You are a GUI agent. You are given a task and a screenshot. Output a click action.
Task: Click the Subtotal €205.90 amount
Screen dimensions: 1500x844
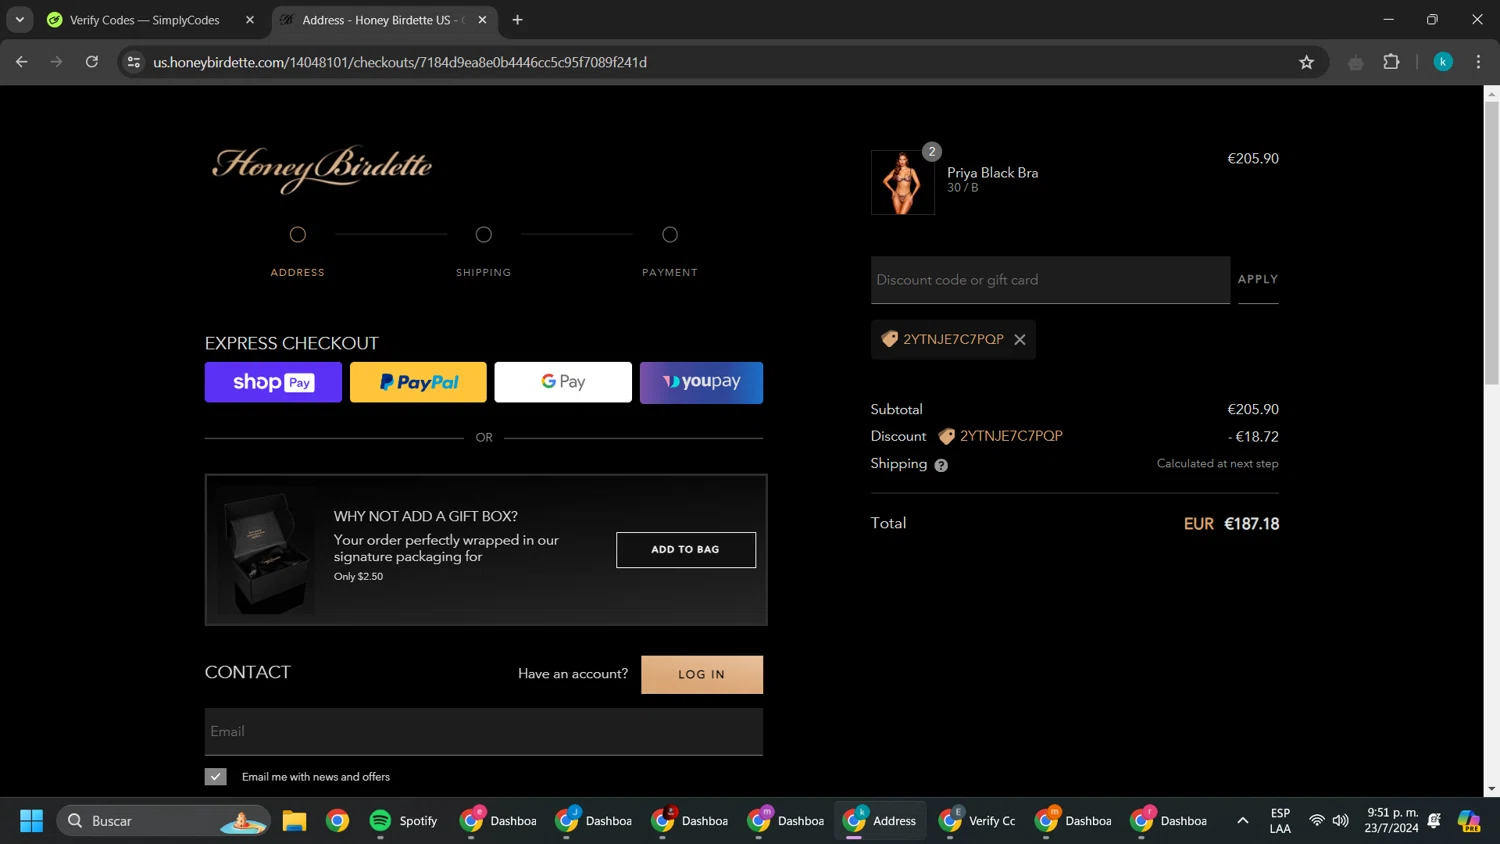point(1253,410)
